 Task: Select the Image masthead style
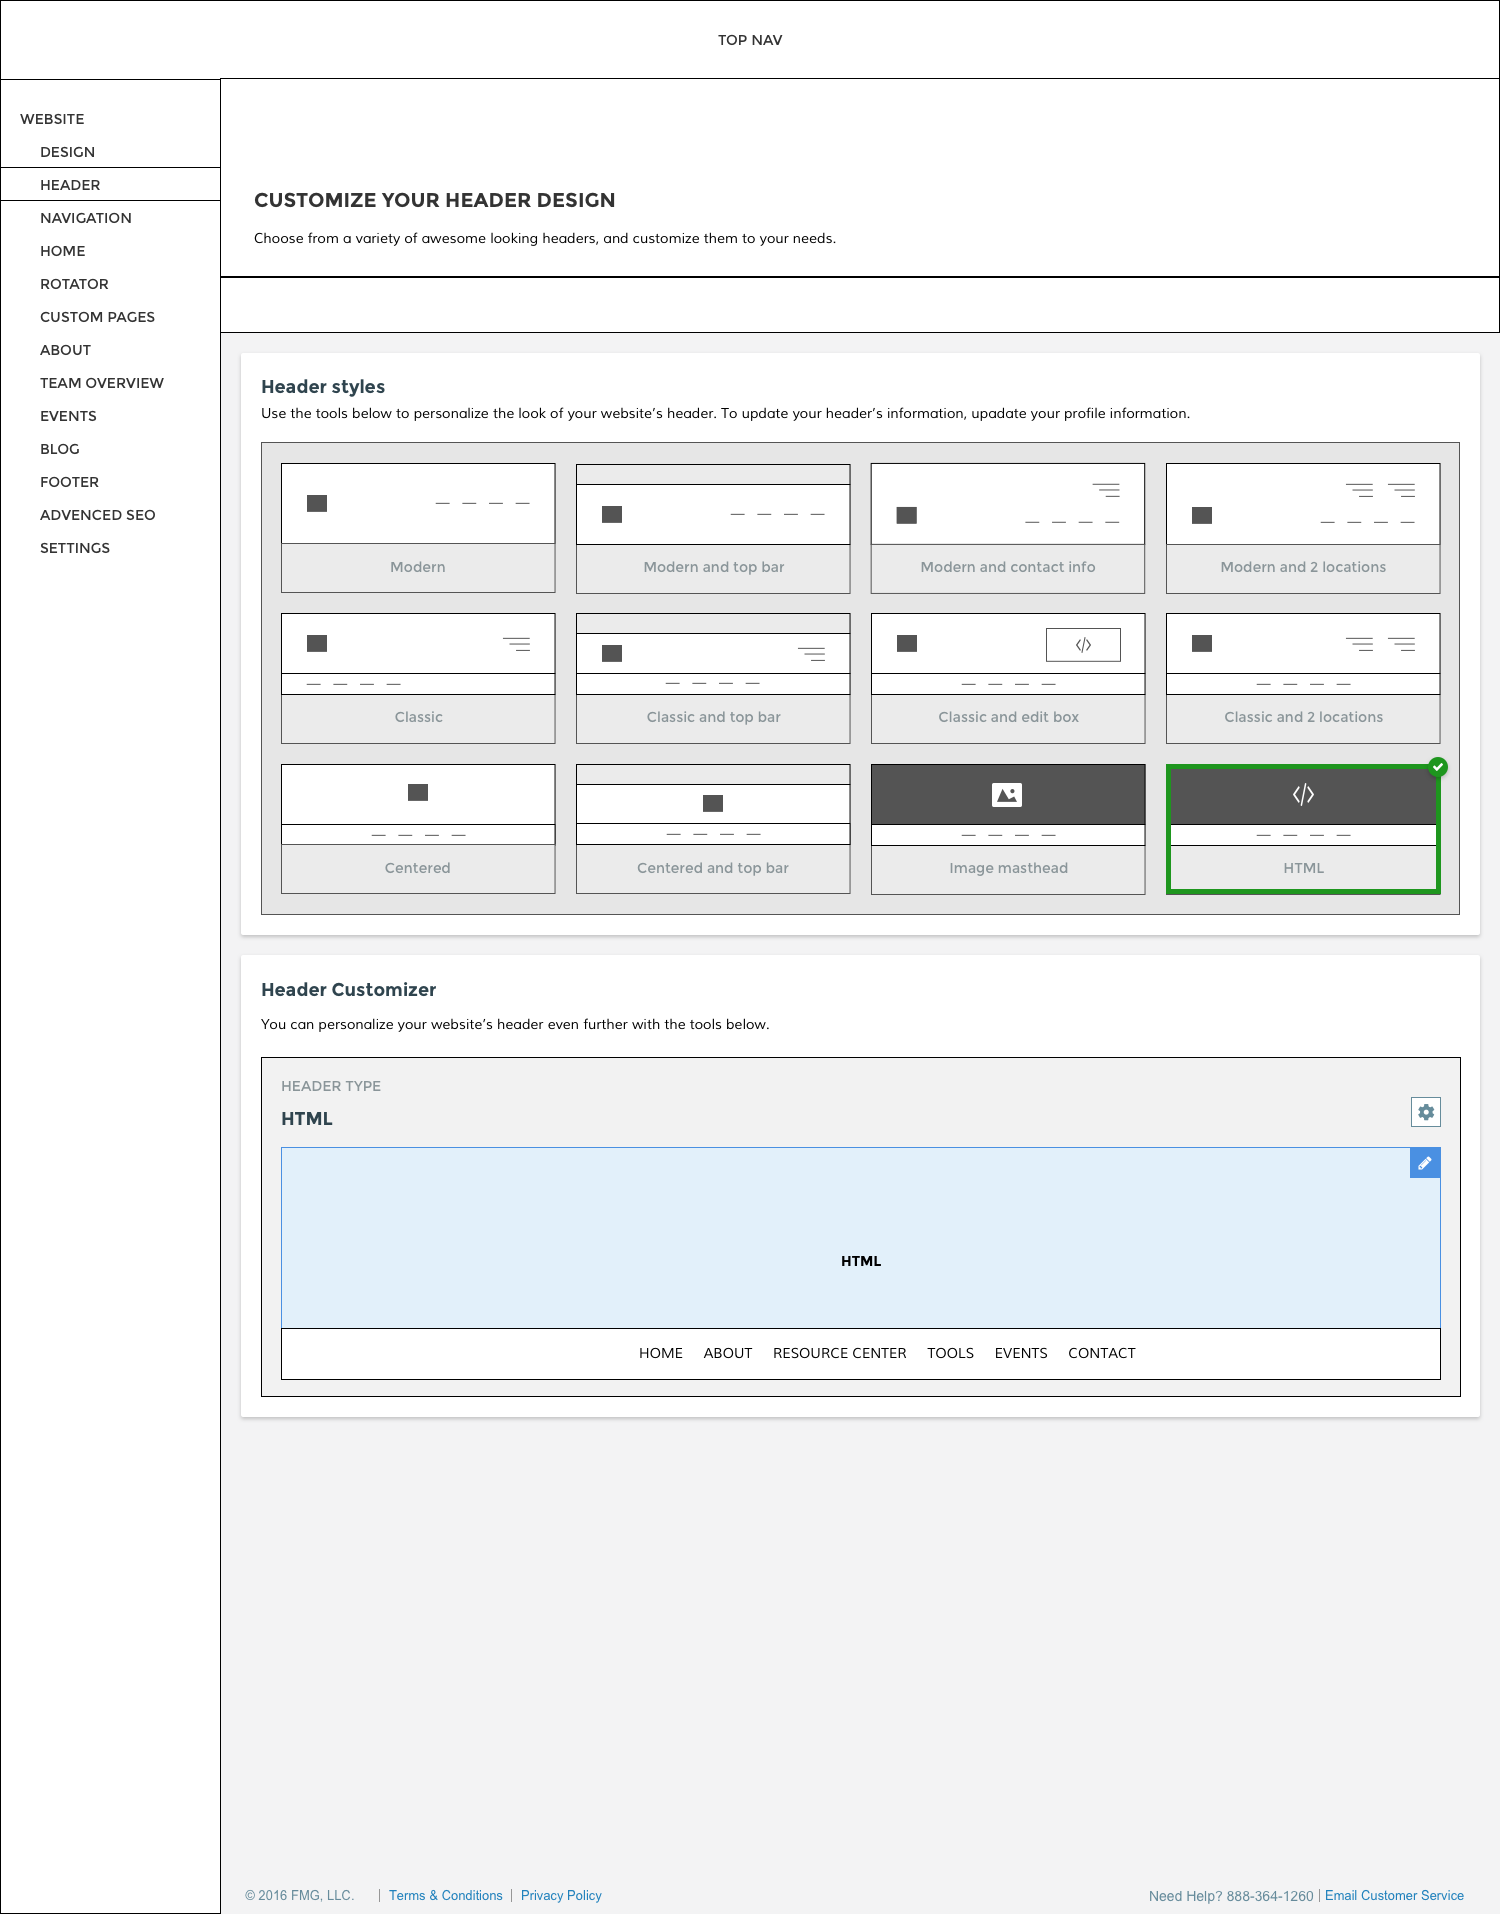pyautogui.click(x=1008, y=829)
